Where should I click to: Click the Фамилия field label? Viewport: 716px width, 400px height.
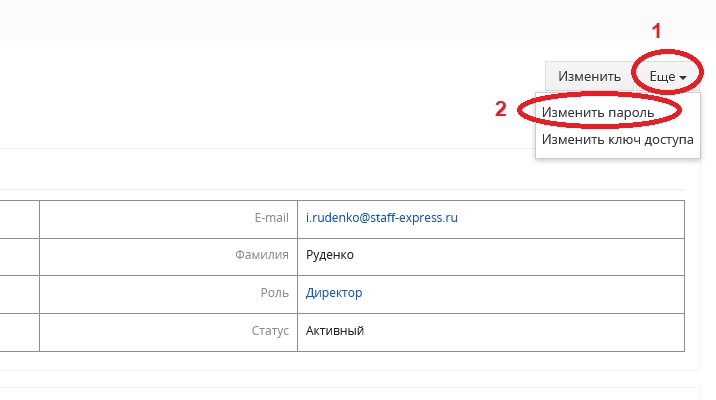pyautogui.click(x=262, y=255)
